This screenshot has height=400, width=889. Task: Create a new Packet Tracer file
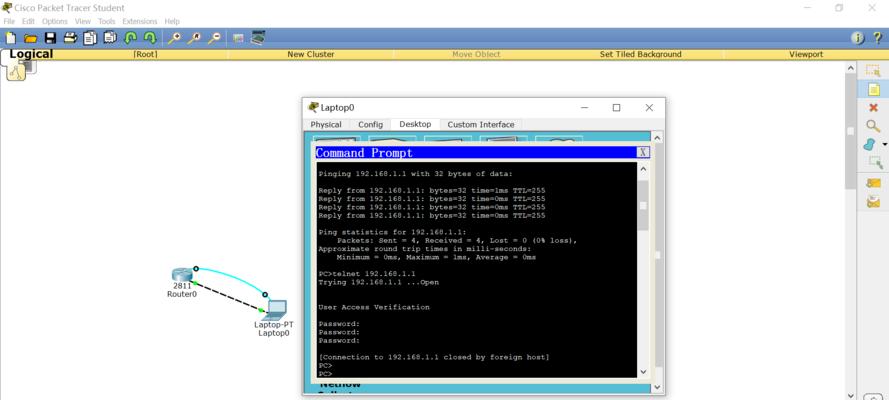click(11, 38)
